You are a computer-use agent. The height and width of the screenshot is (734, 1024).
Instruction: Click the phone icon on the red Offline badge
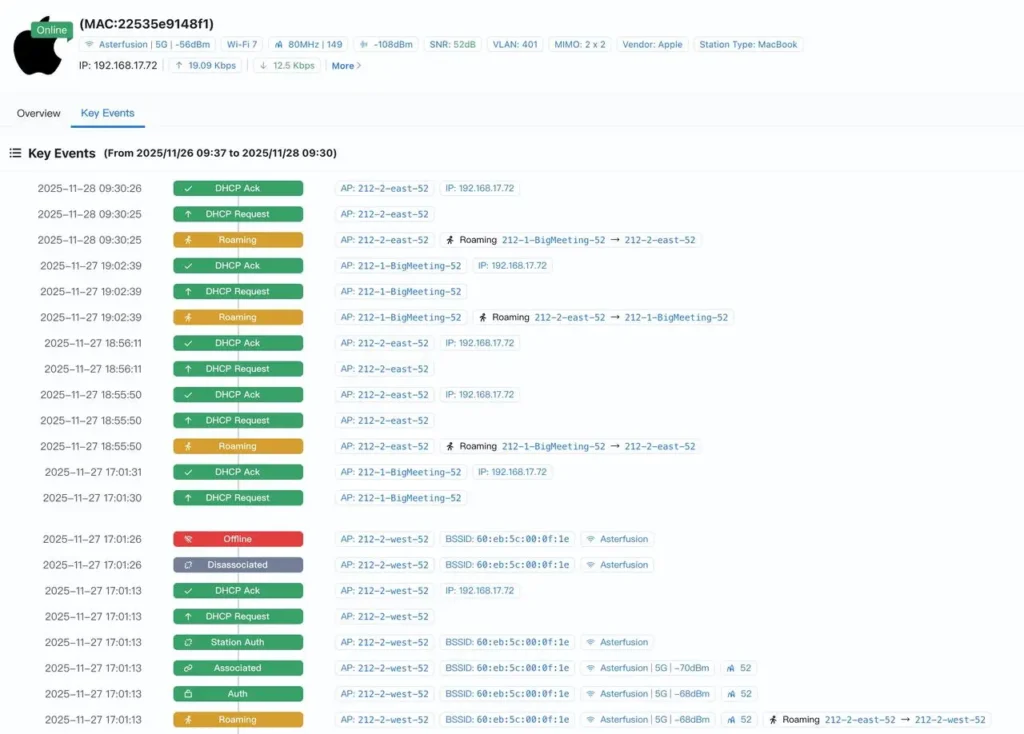coord(188,539)
